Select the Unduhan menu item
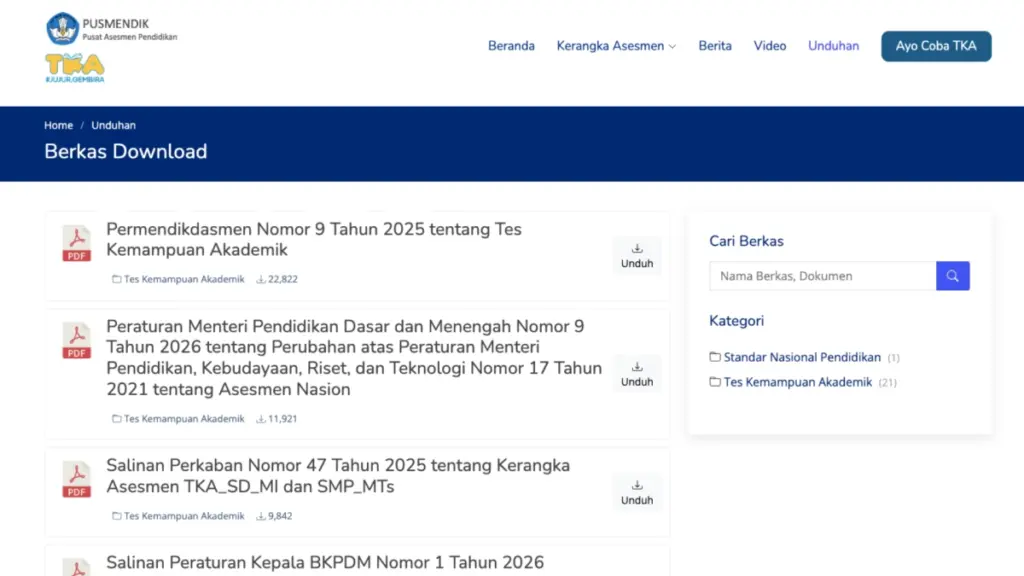 coord(833,46)
